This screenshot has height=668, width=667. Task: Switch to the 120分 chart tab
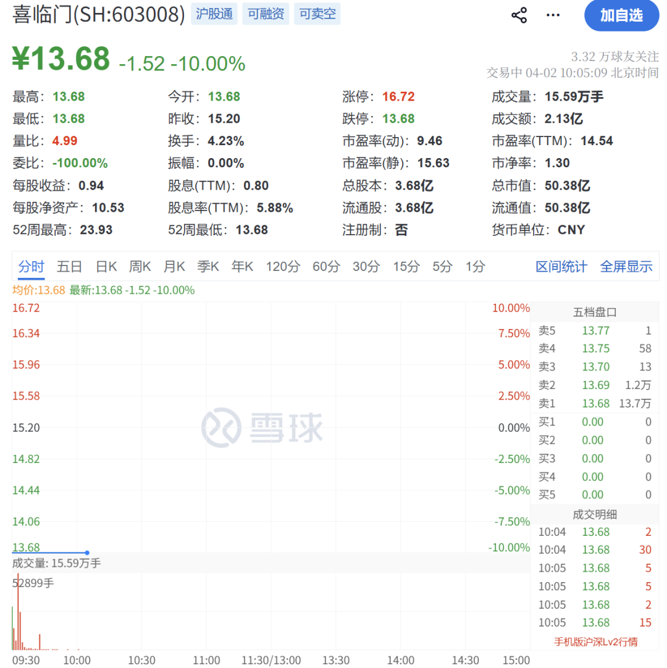click(x=282, y=266)
